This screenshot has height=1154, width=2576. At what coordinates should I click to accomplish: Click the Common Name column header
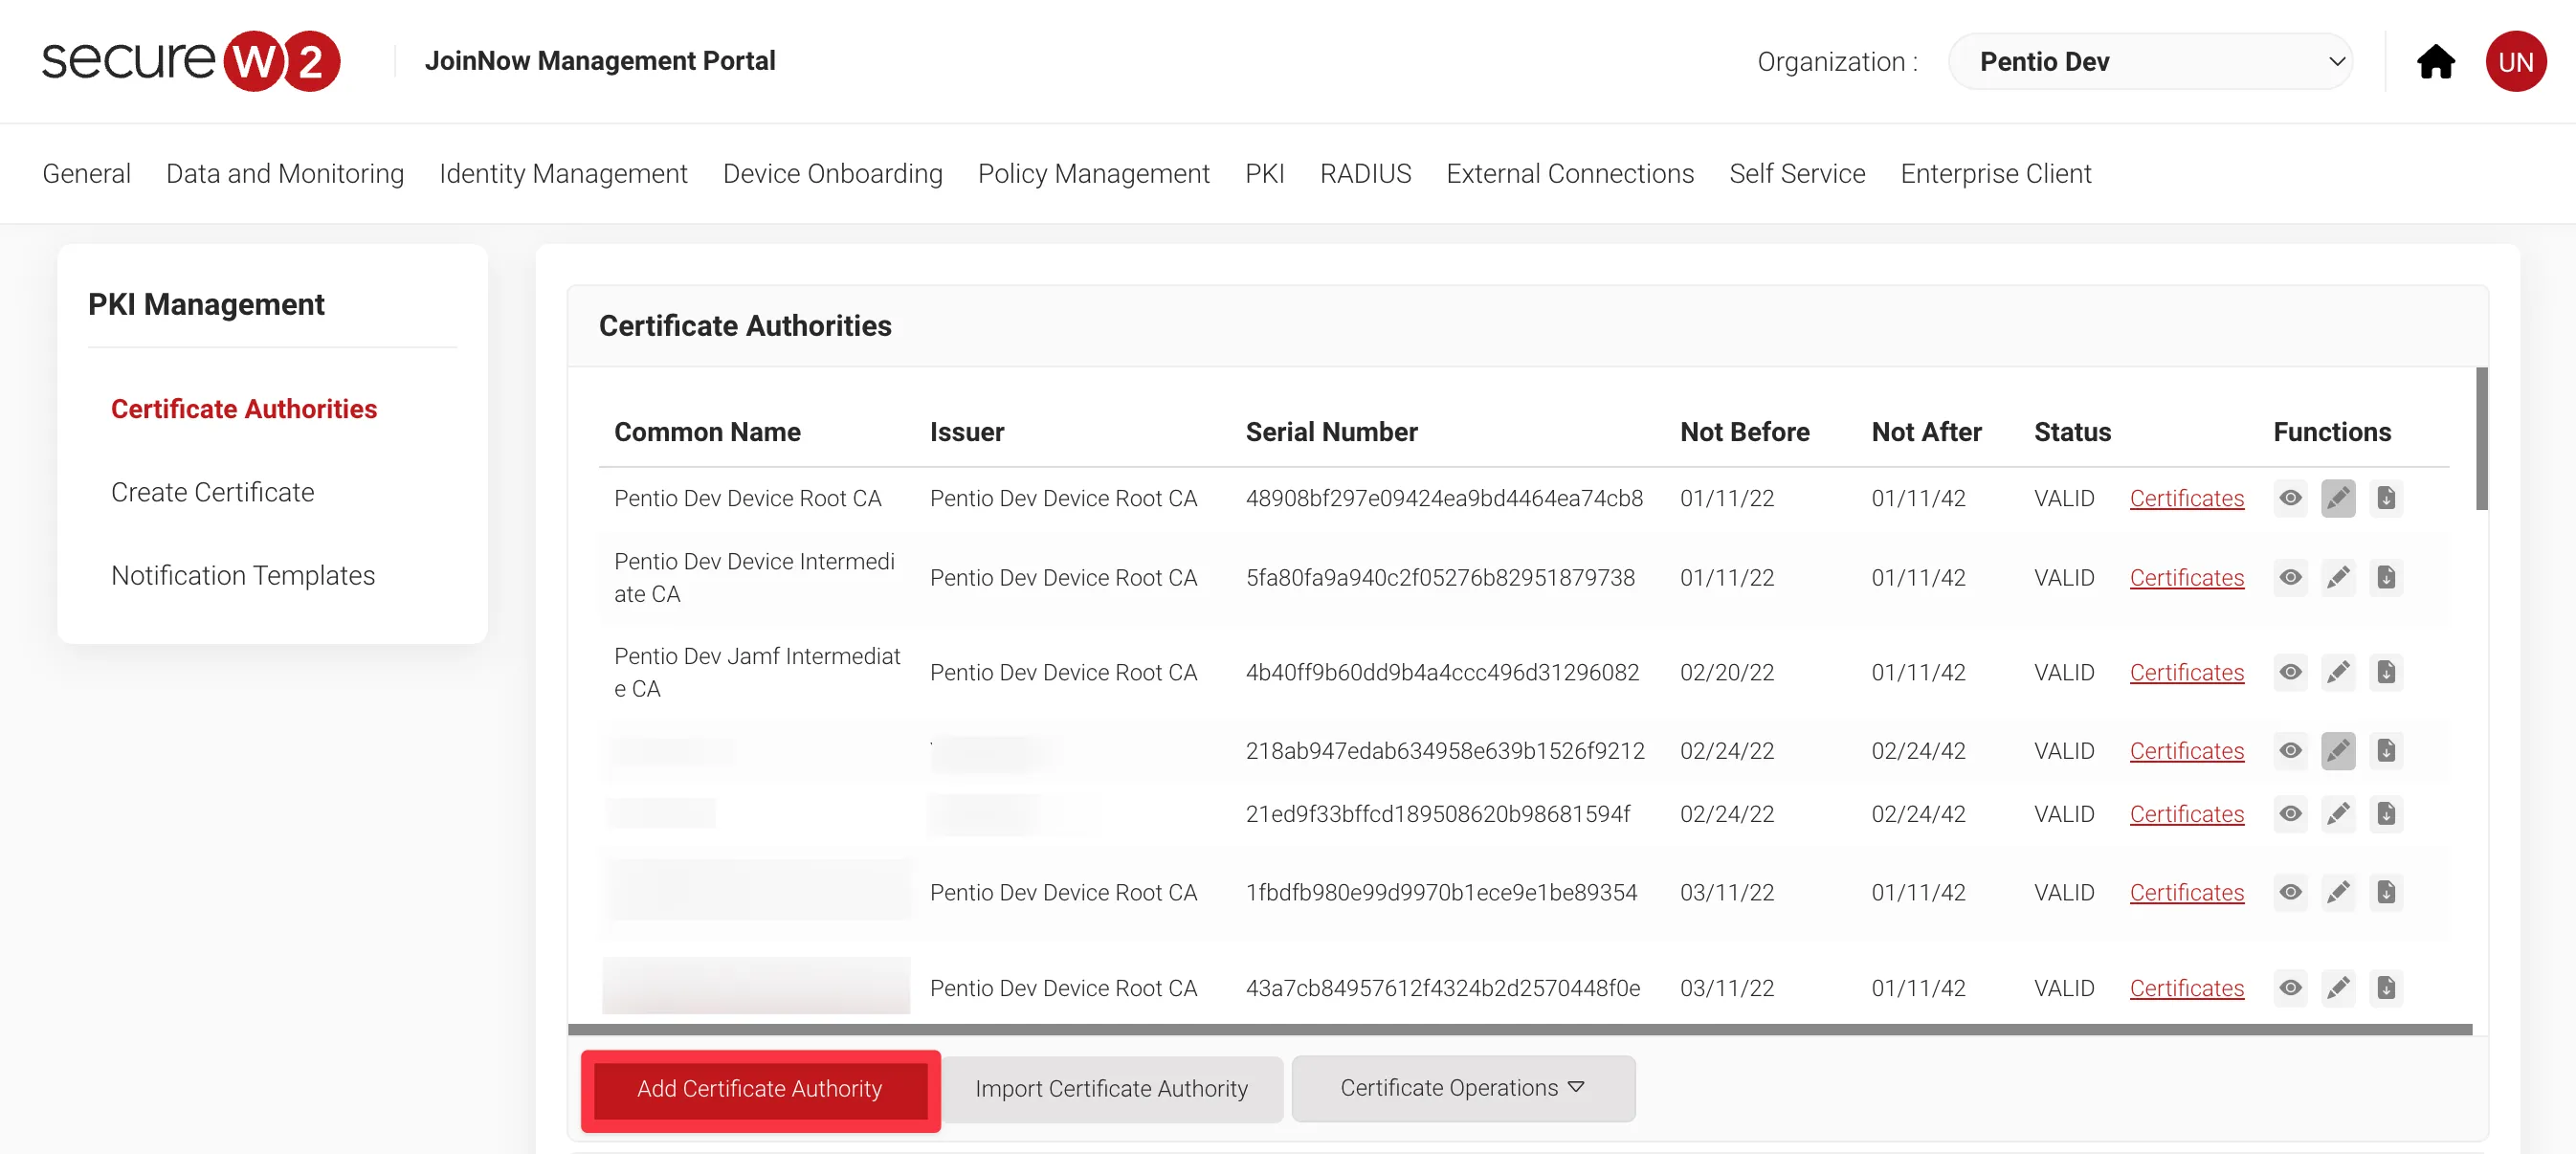click(x=707, y=432)
